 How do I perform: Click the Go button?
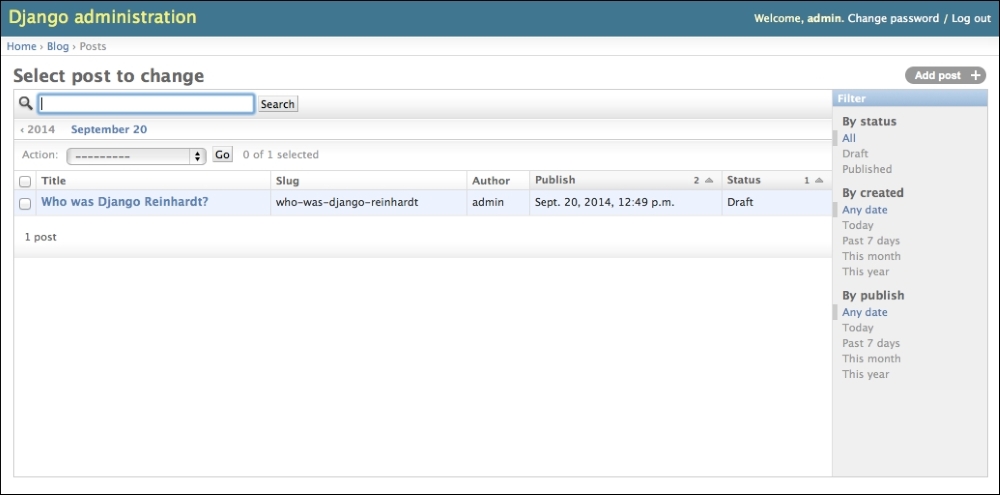[222, 154]
